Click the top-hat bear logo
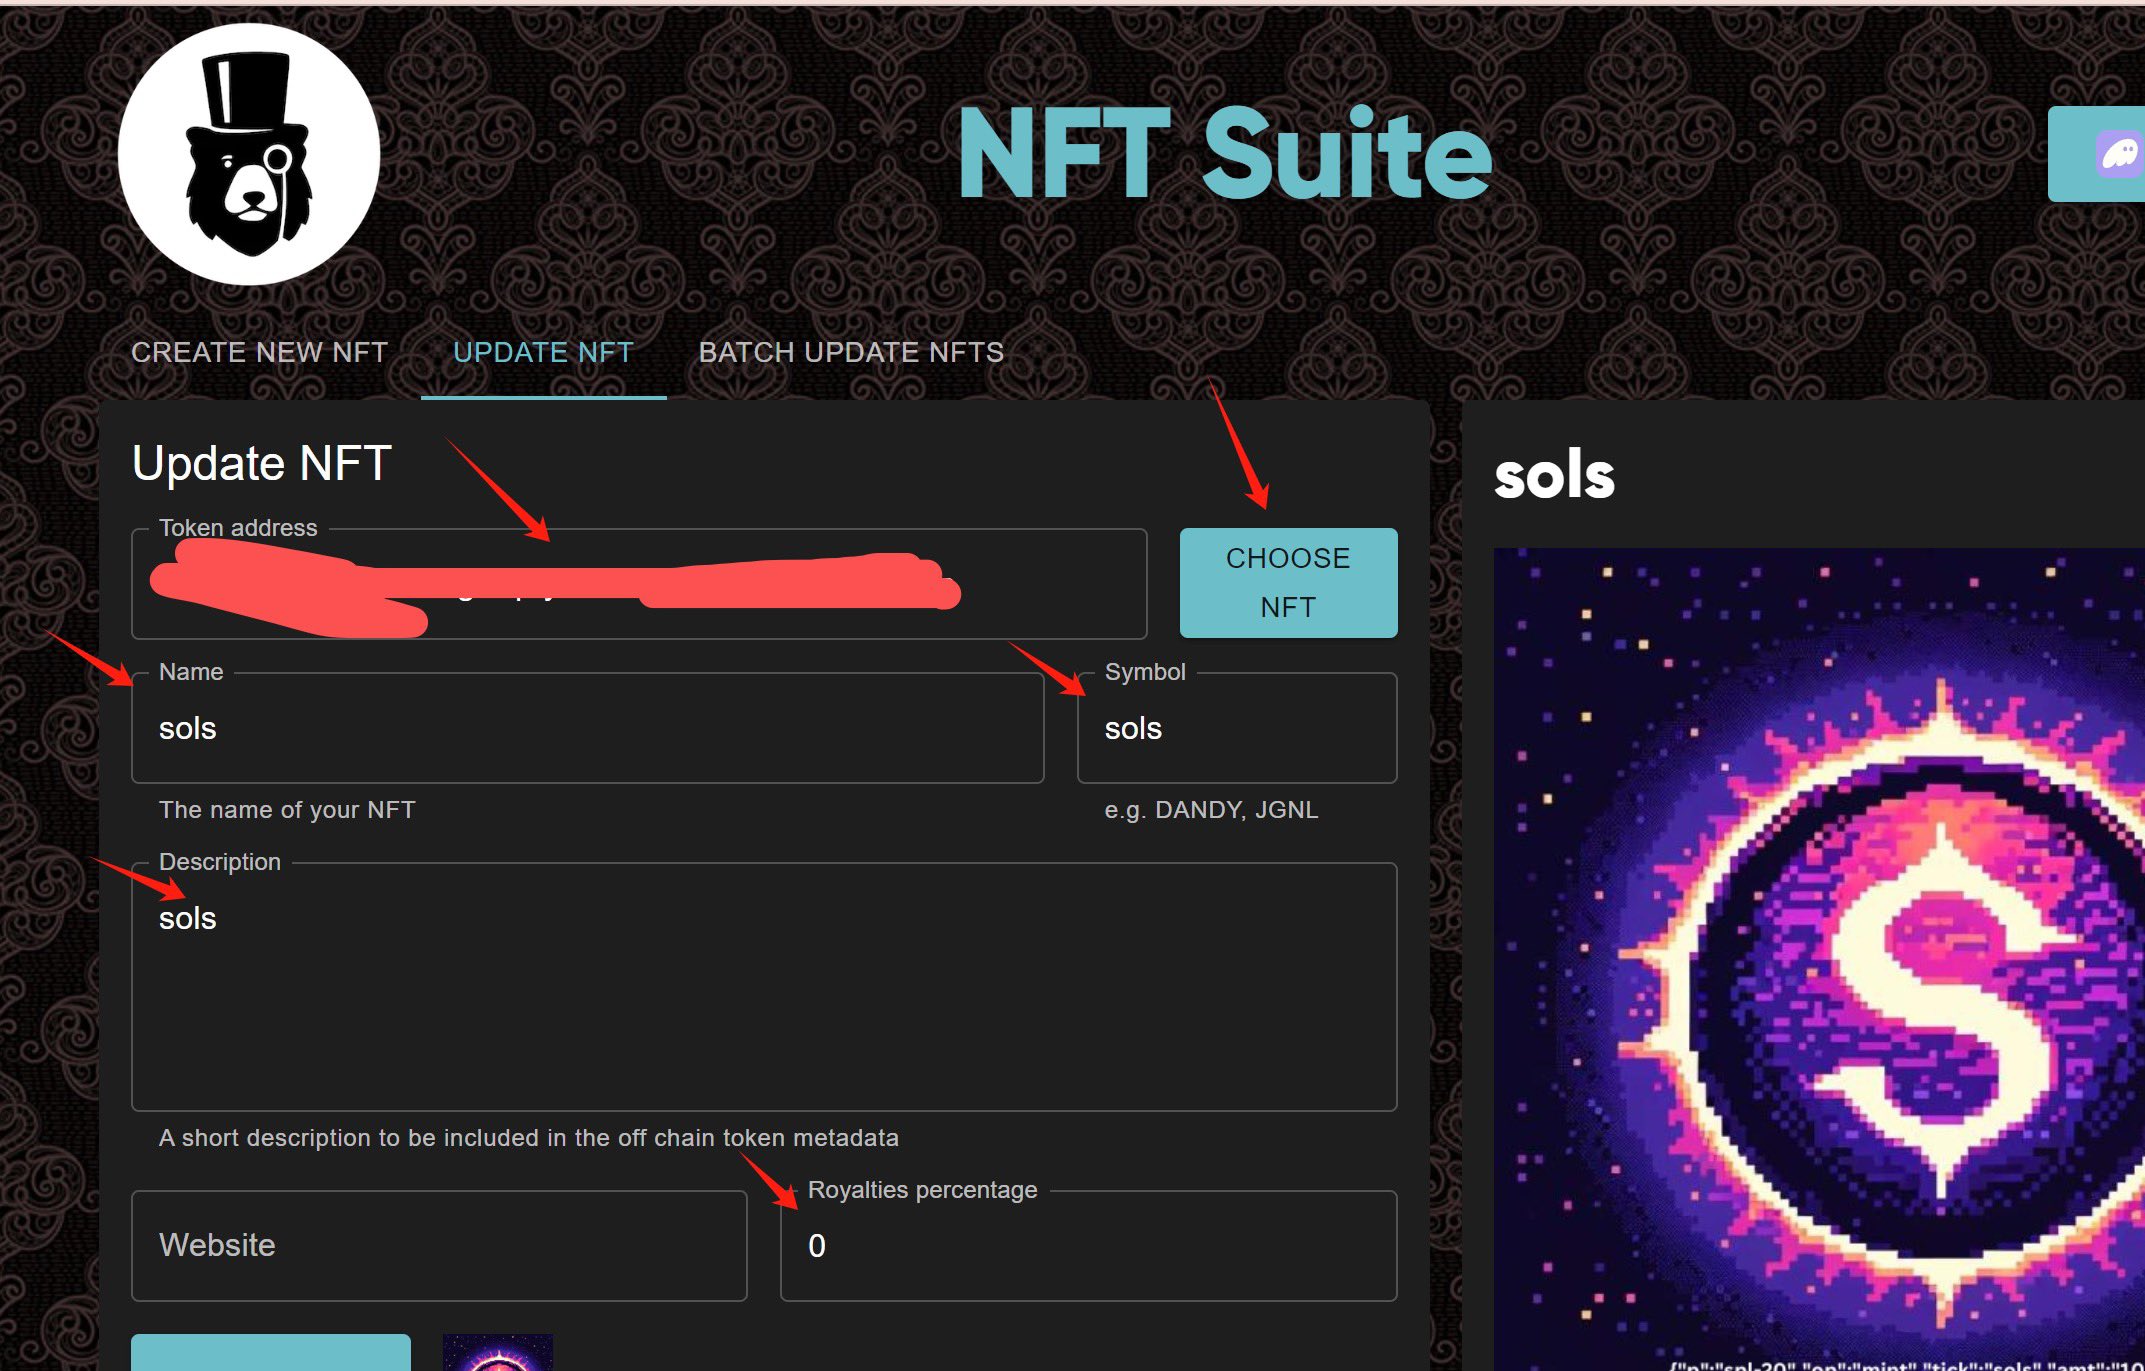Screen dimensions: 2145x1371 [249, 155]
